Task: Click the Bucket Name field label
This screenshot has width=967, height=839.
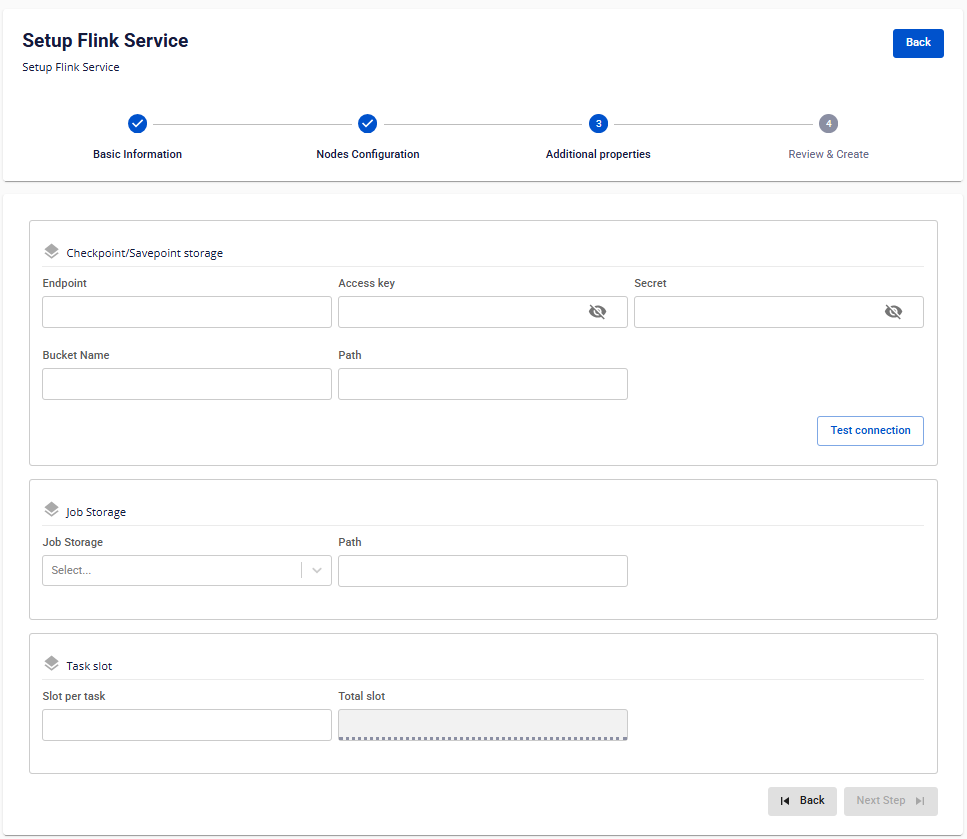Action: (x=76, y=355)
